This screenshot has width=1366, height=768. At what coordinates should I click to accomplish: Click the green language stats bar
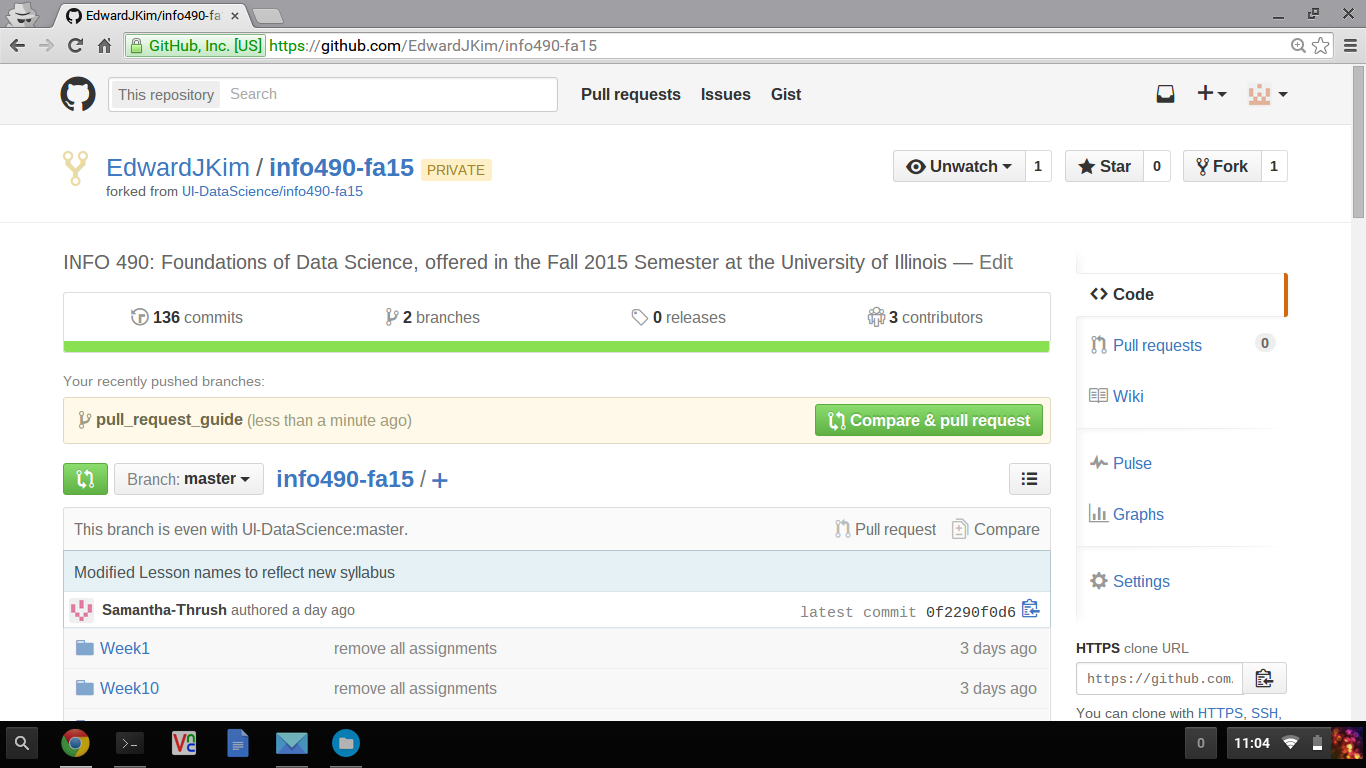click(557, 347)
